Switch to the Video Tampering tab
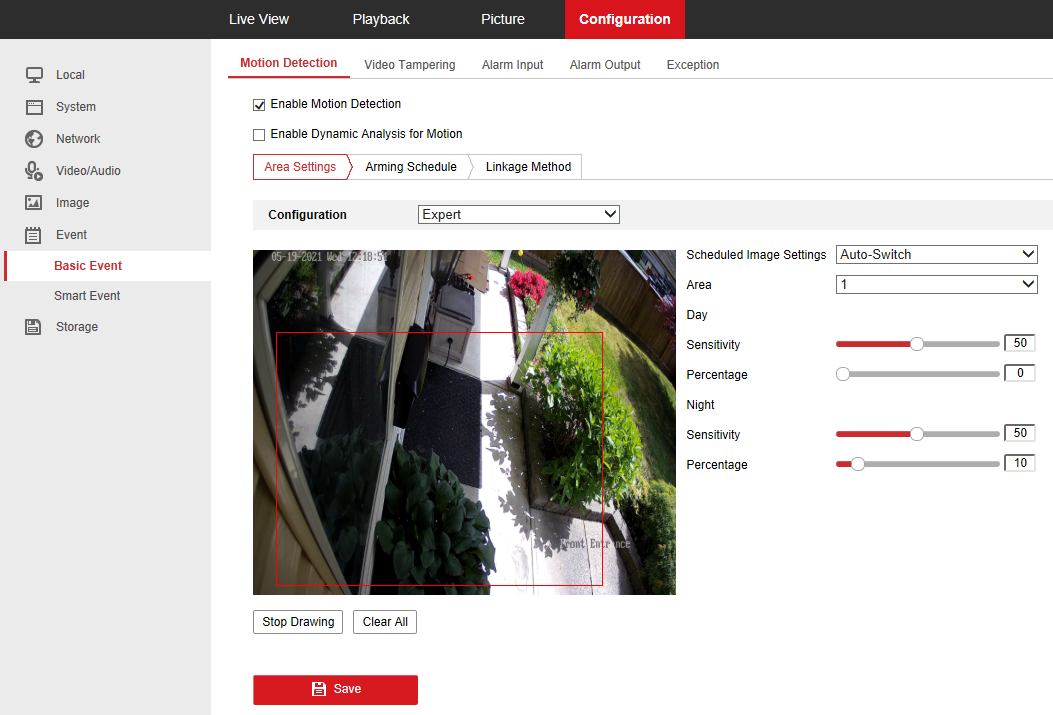This screenshot has height=715, width=1053. click(x=409, y=64)
